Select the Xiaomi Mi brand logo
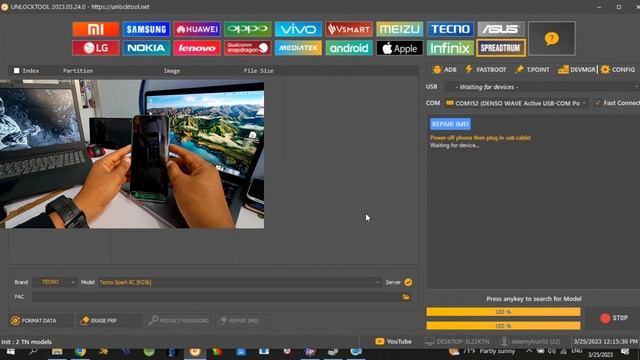Viewport: 640px width, 360px height. (x=96, y=29)
